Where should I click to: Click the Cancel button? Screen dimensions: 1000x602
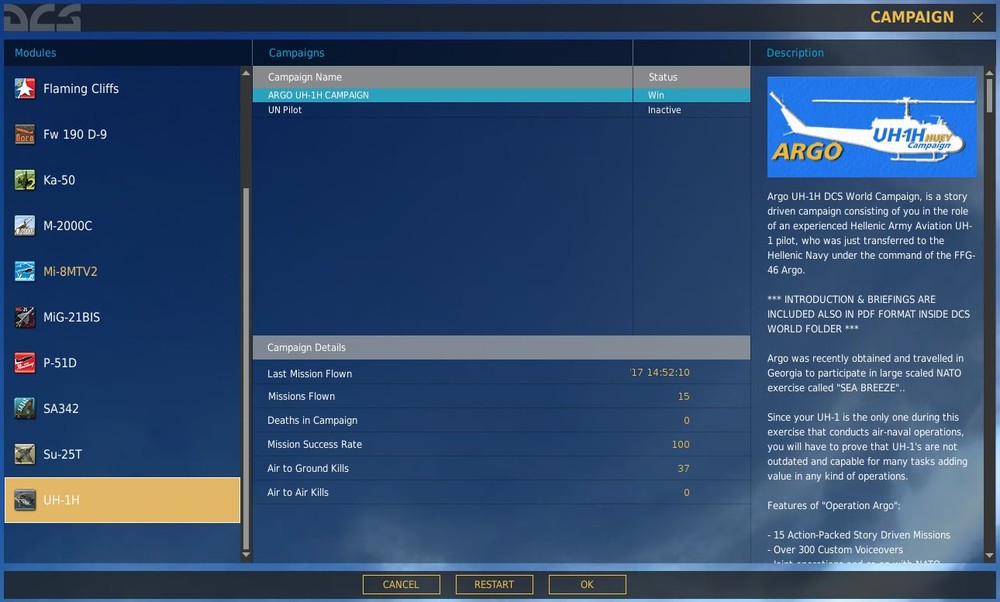(x=401, y=584)
